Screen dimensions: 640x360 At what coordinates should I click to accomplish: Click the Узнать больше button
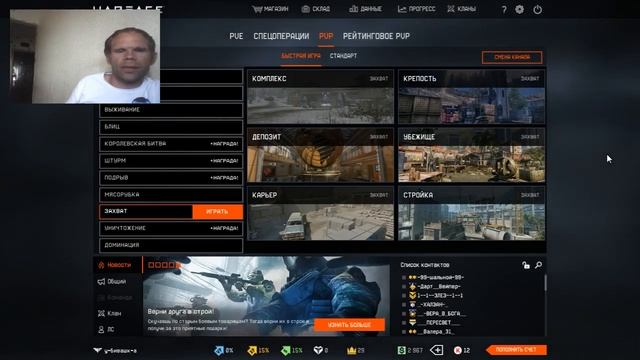pyautogui.click(x=349, y=325)
